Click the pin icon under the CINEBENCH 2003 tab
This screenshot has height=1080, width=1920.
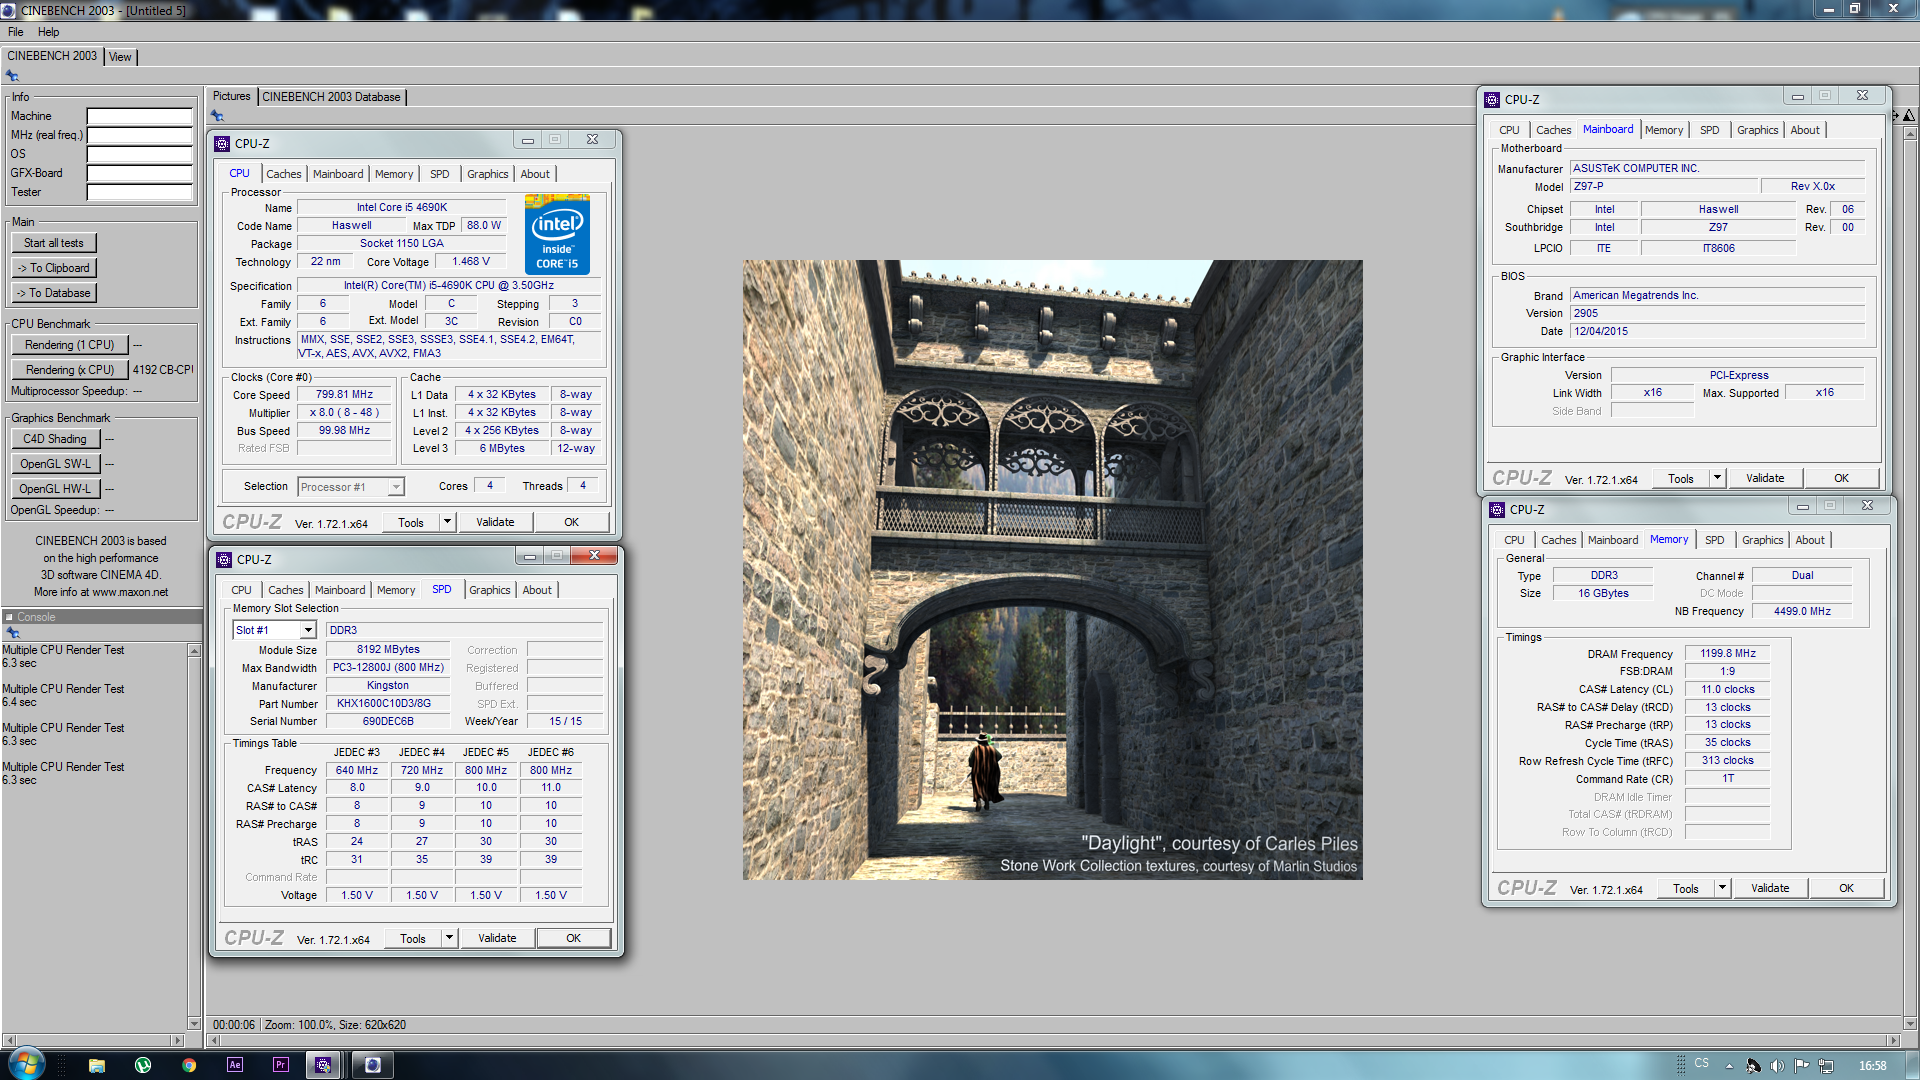click(x=12, y=75)
